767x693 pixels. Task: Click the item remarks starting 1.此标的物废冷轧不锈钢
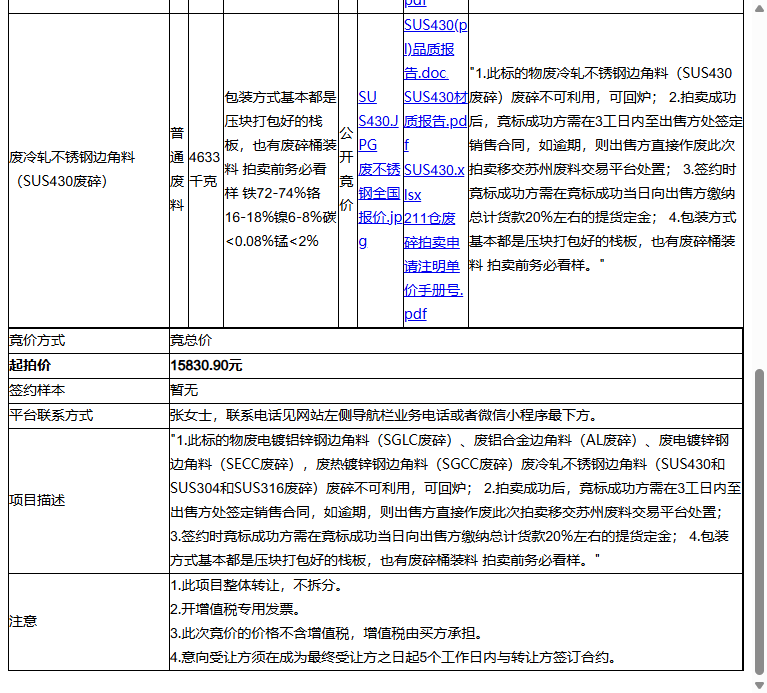(x=606, y=169)
